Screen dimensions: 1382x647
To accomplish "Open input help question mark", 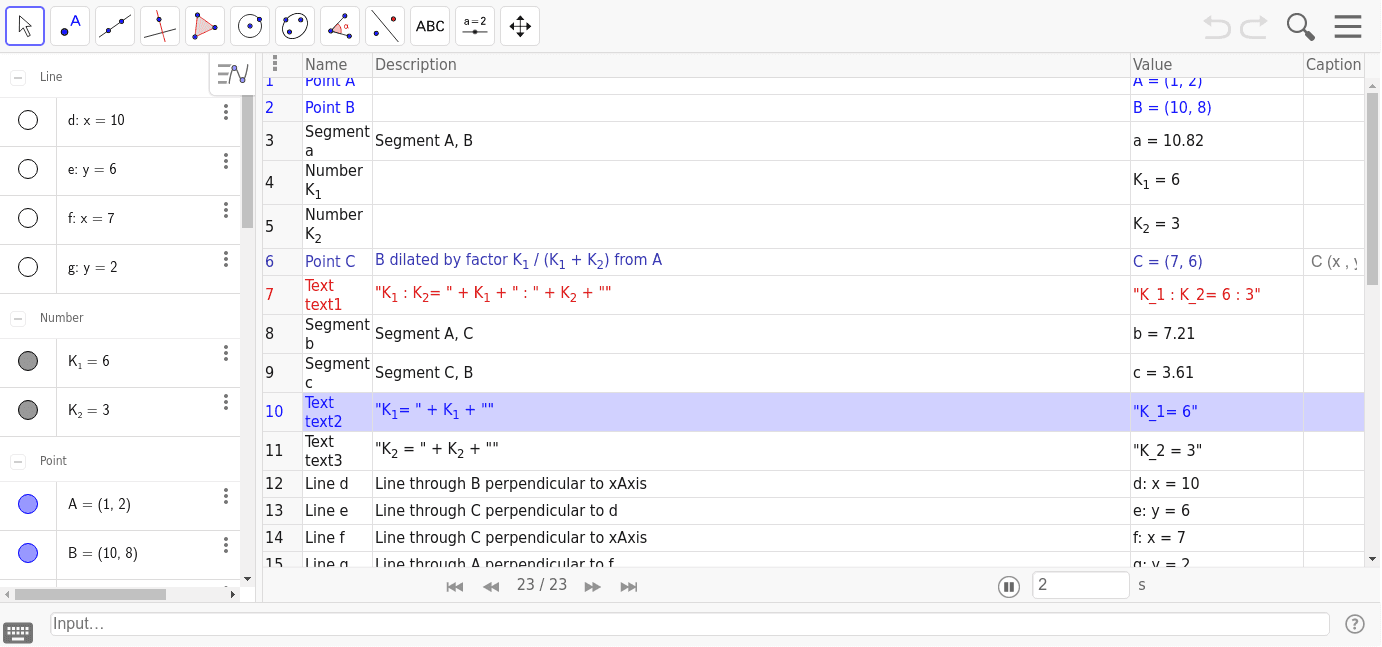I will pos(1355,624).
